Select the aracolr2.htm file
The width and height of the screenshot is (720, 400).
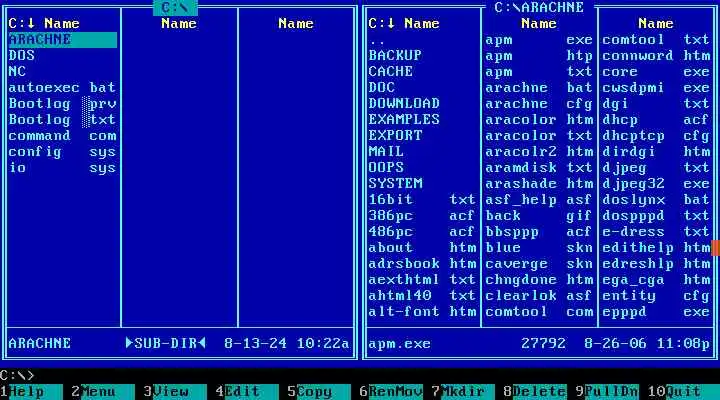point(539,152)
